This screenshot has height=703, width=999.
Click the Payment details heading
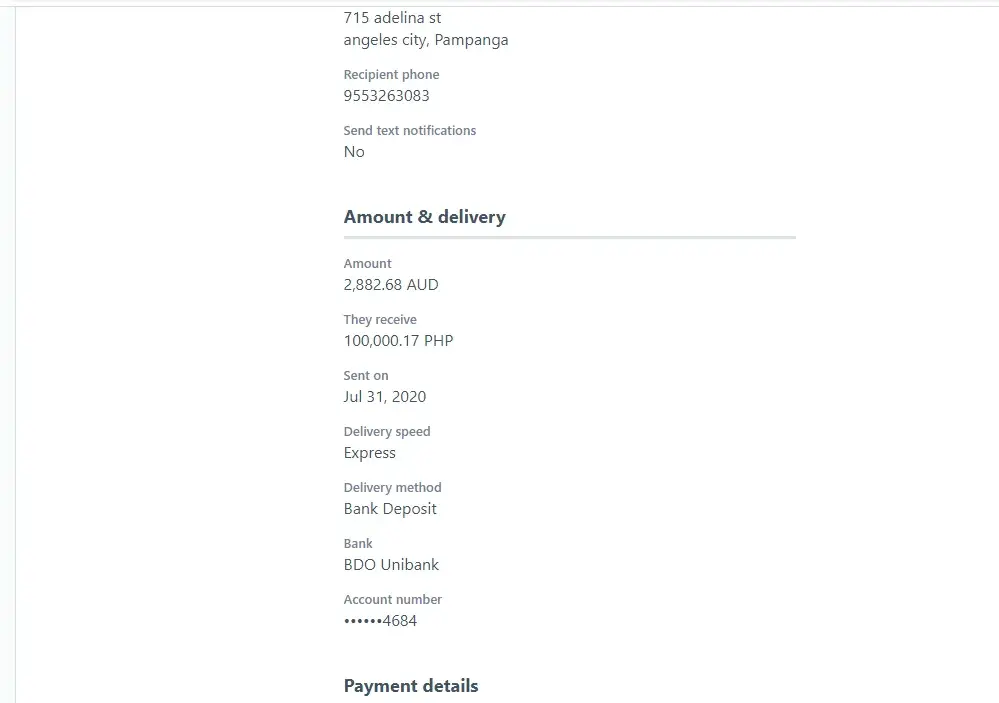pyautogui.click(x=411, y=686)
